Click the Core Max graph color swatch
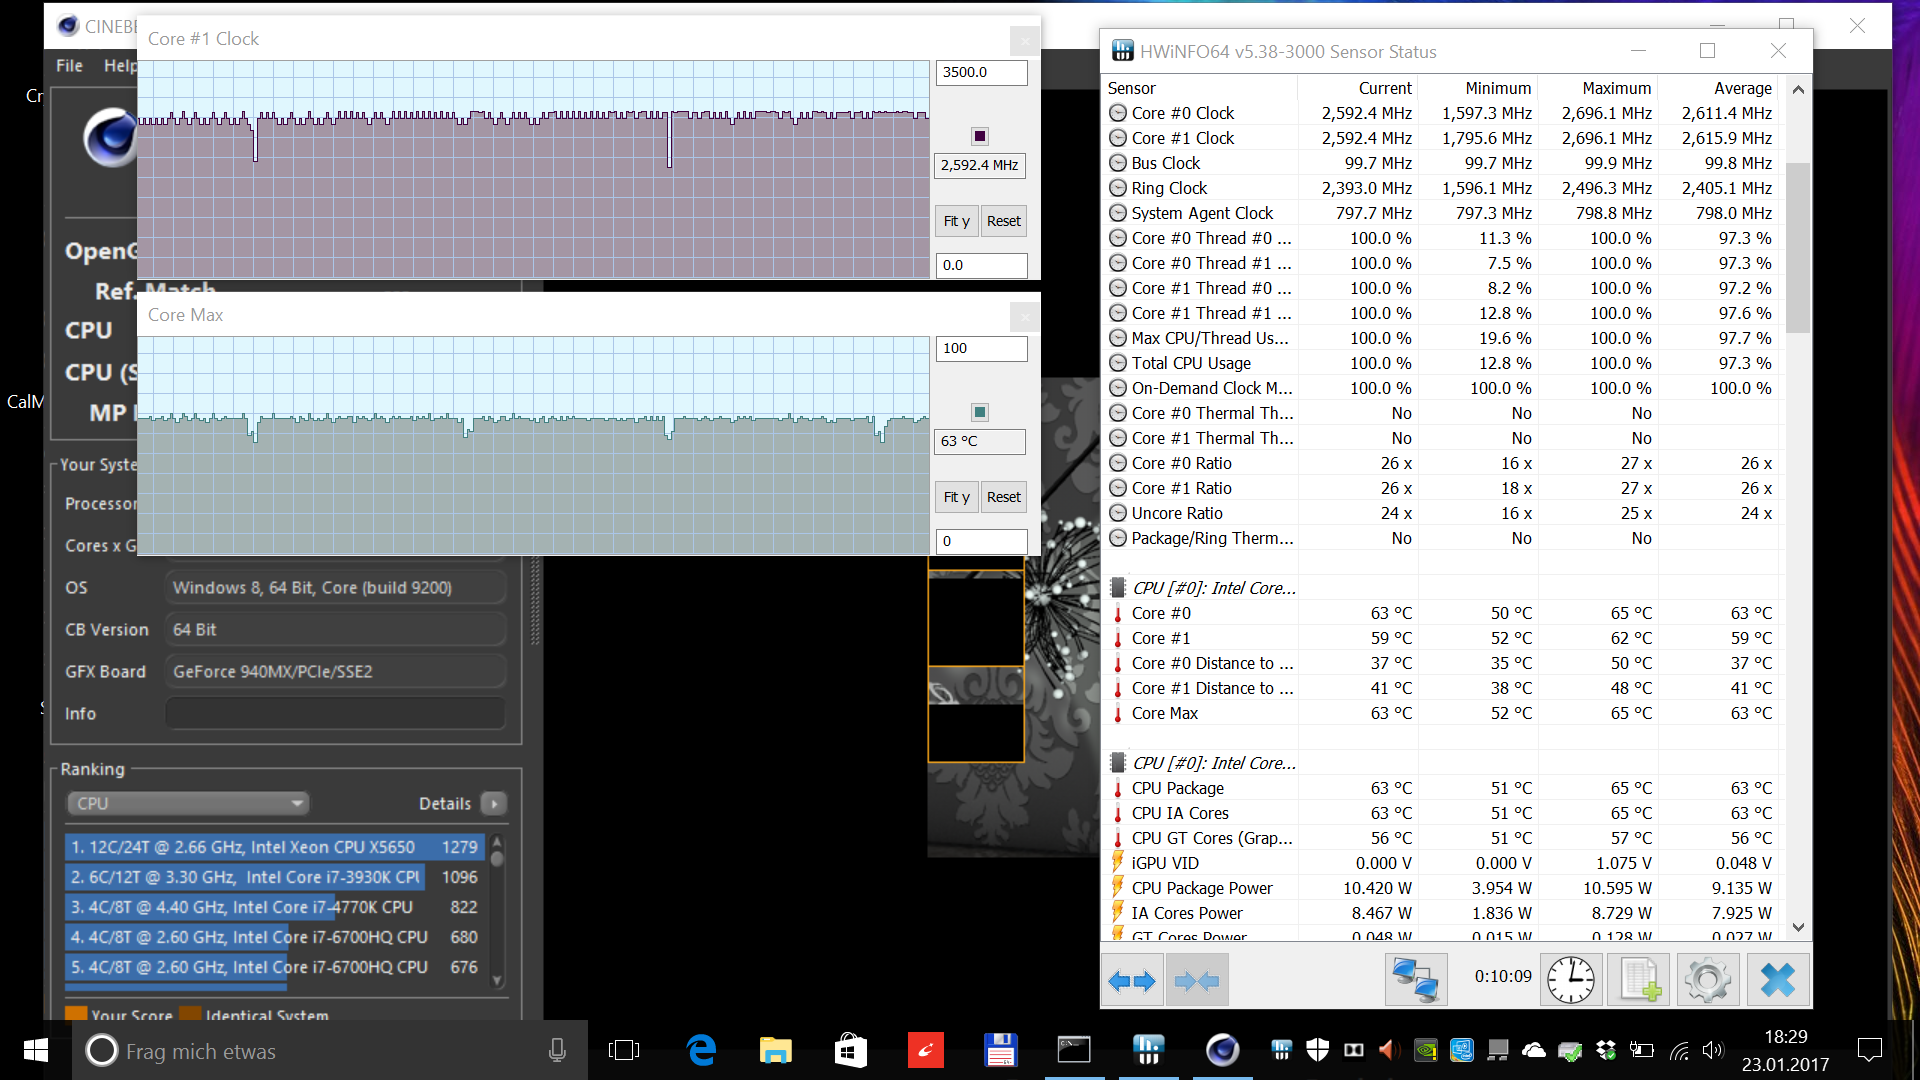Screen dimensions: 1920x1080 (980, 412)
